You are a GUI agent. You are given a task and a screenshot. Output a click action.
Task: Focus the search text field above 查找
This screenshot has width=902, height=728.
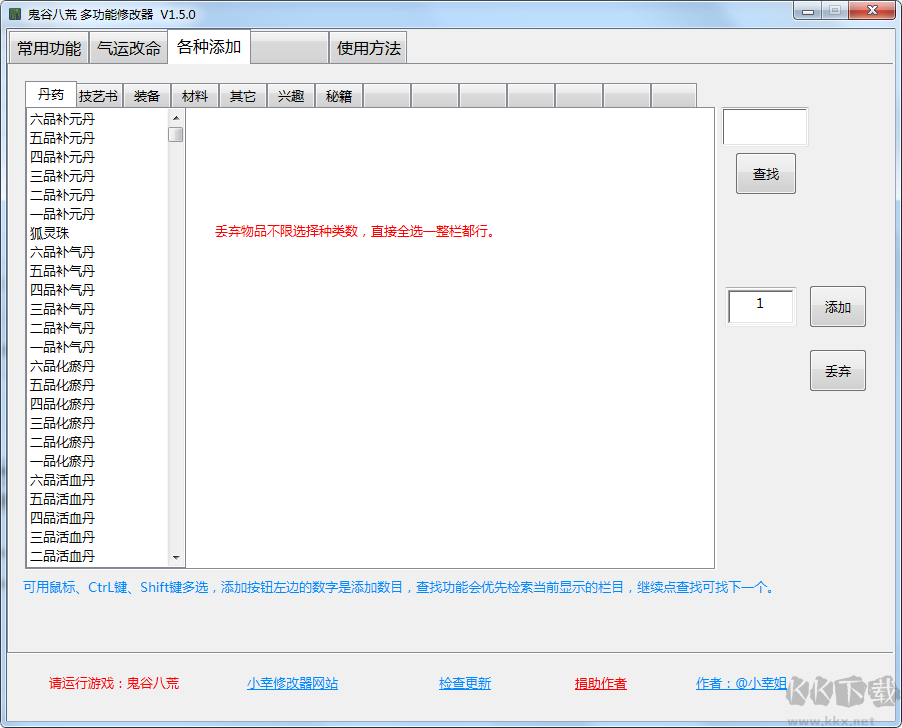pyautogui.click(x=765, y=127)
